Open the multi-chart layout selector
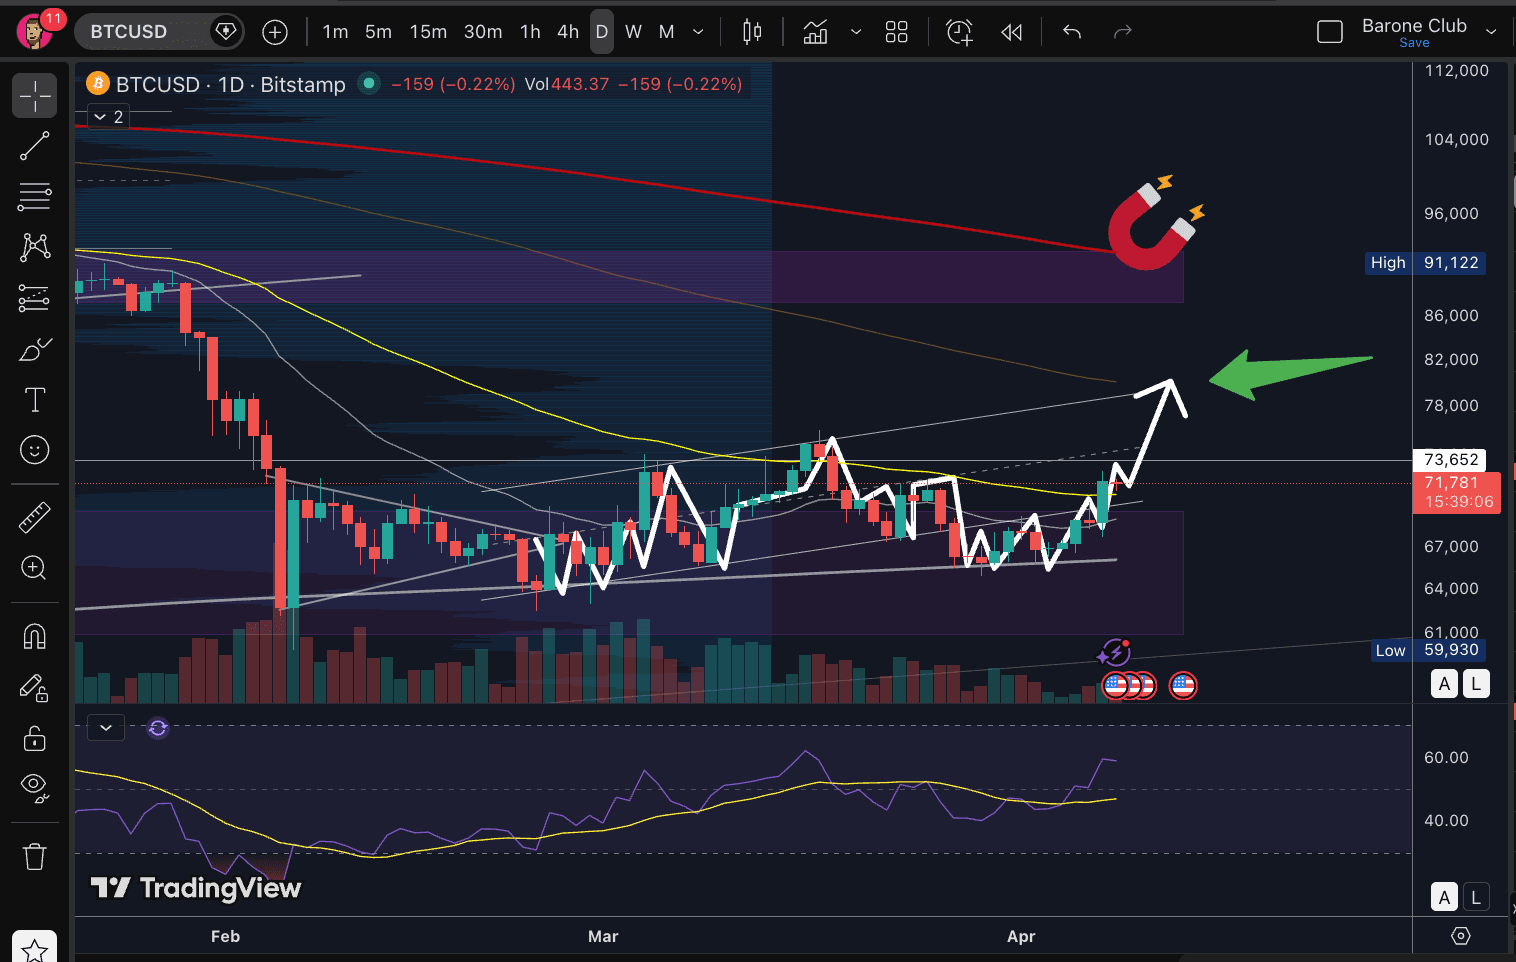 (x=896, y=31)
